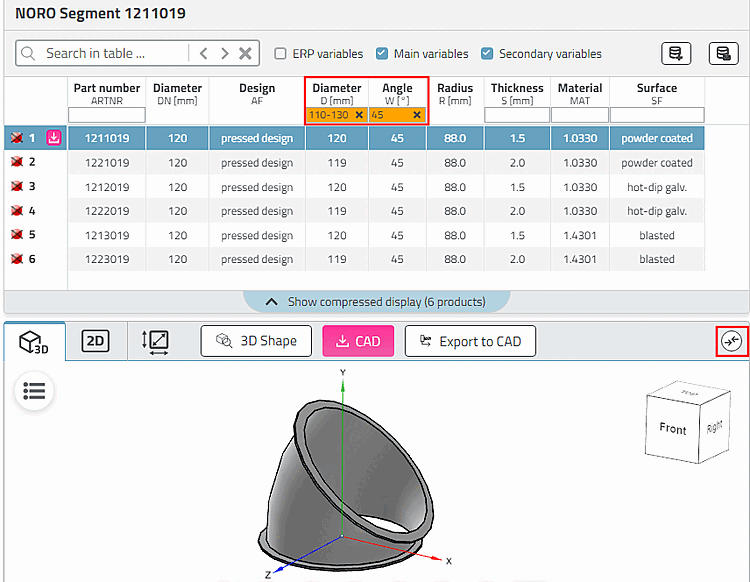The image size is (750, 582).
Task: Open the 3D view tab
Action: (x=34, y=341)
